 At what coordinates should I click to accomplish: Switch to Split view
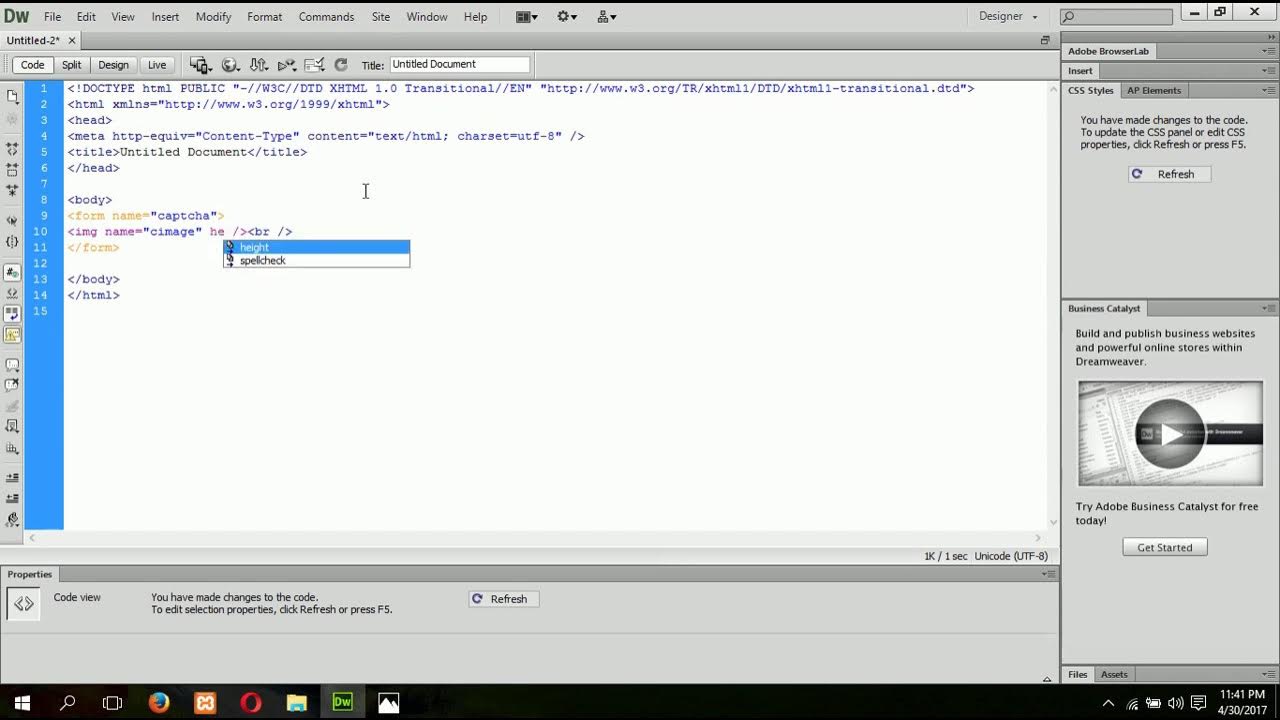[71, 65]
